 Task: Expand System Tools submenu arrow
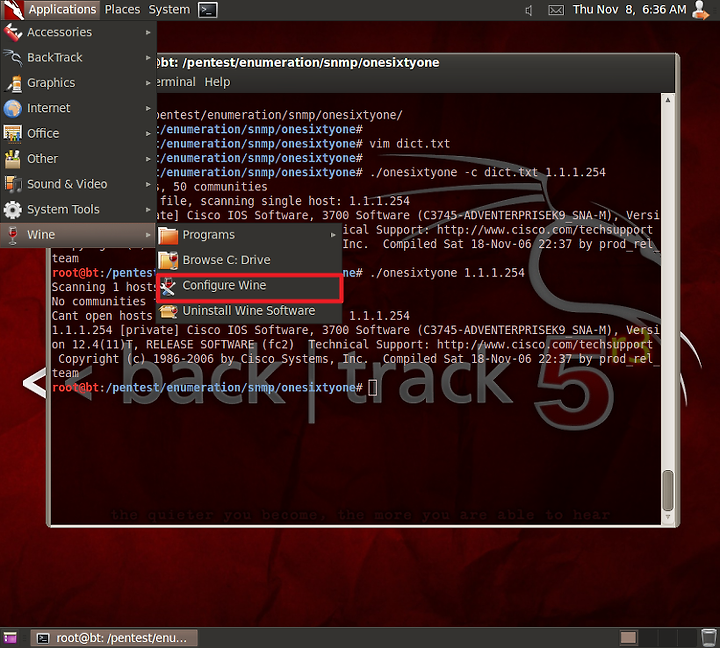point(148,209)
